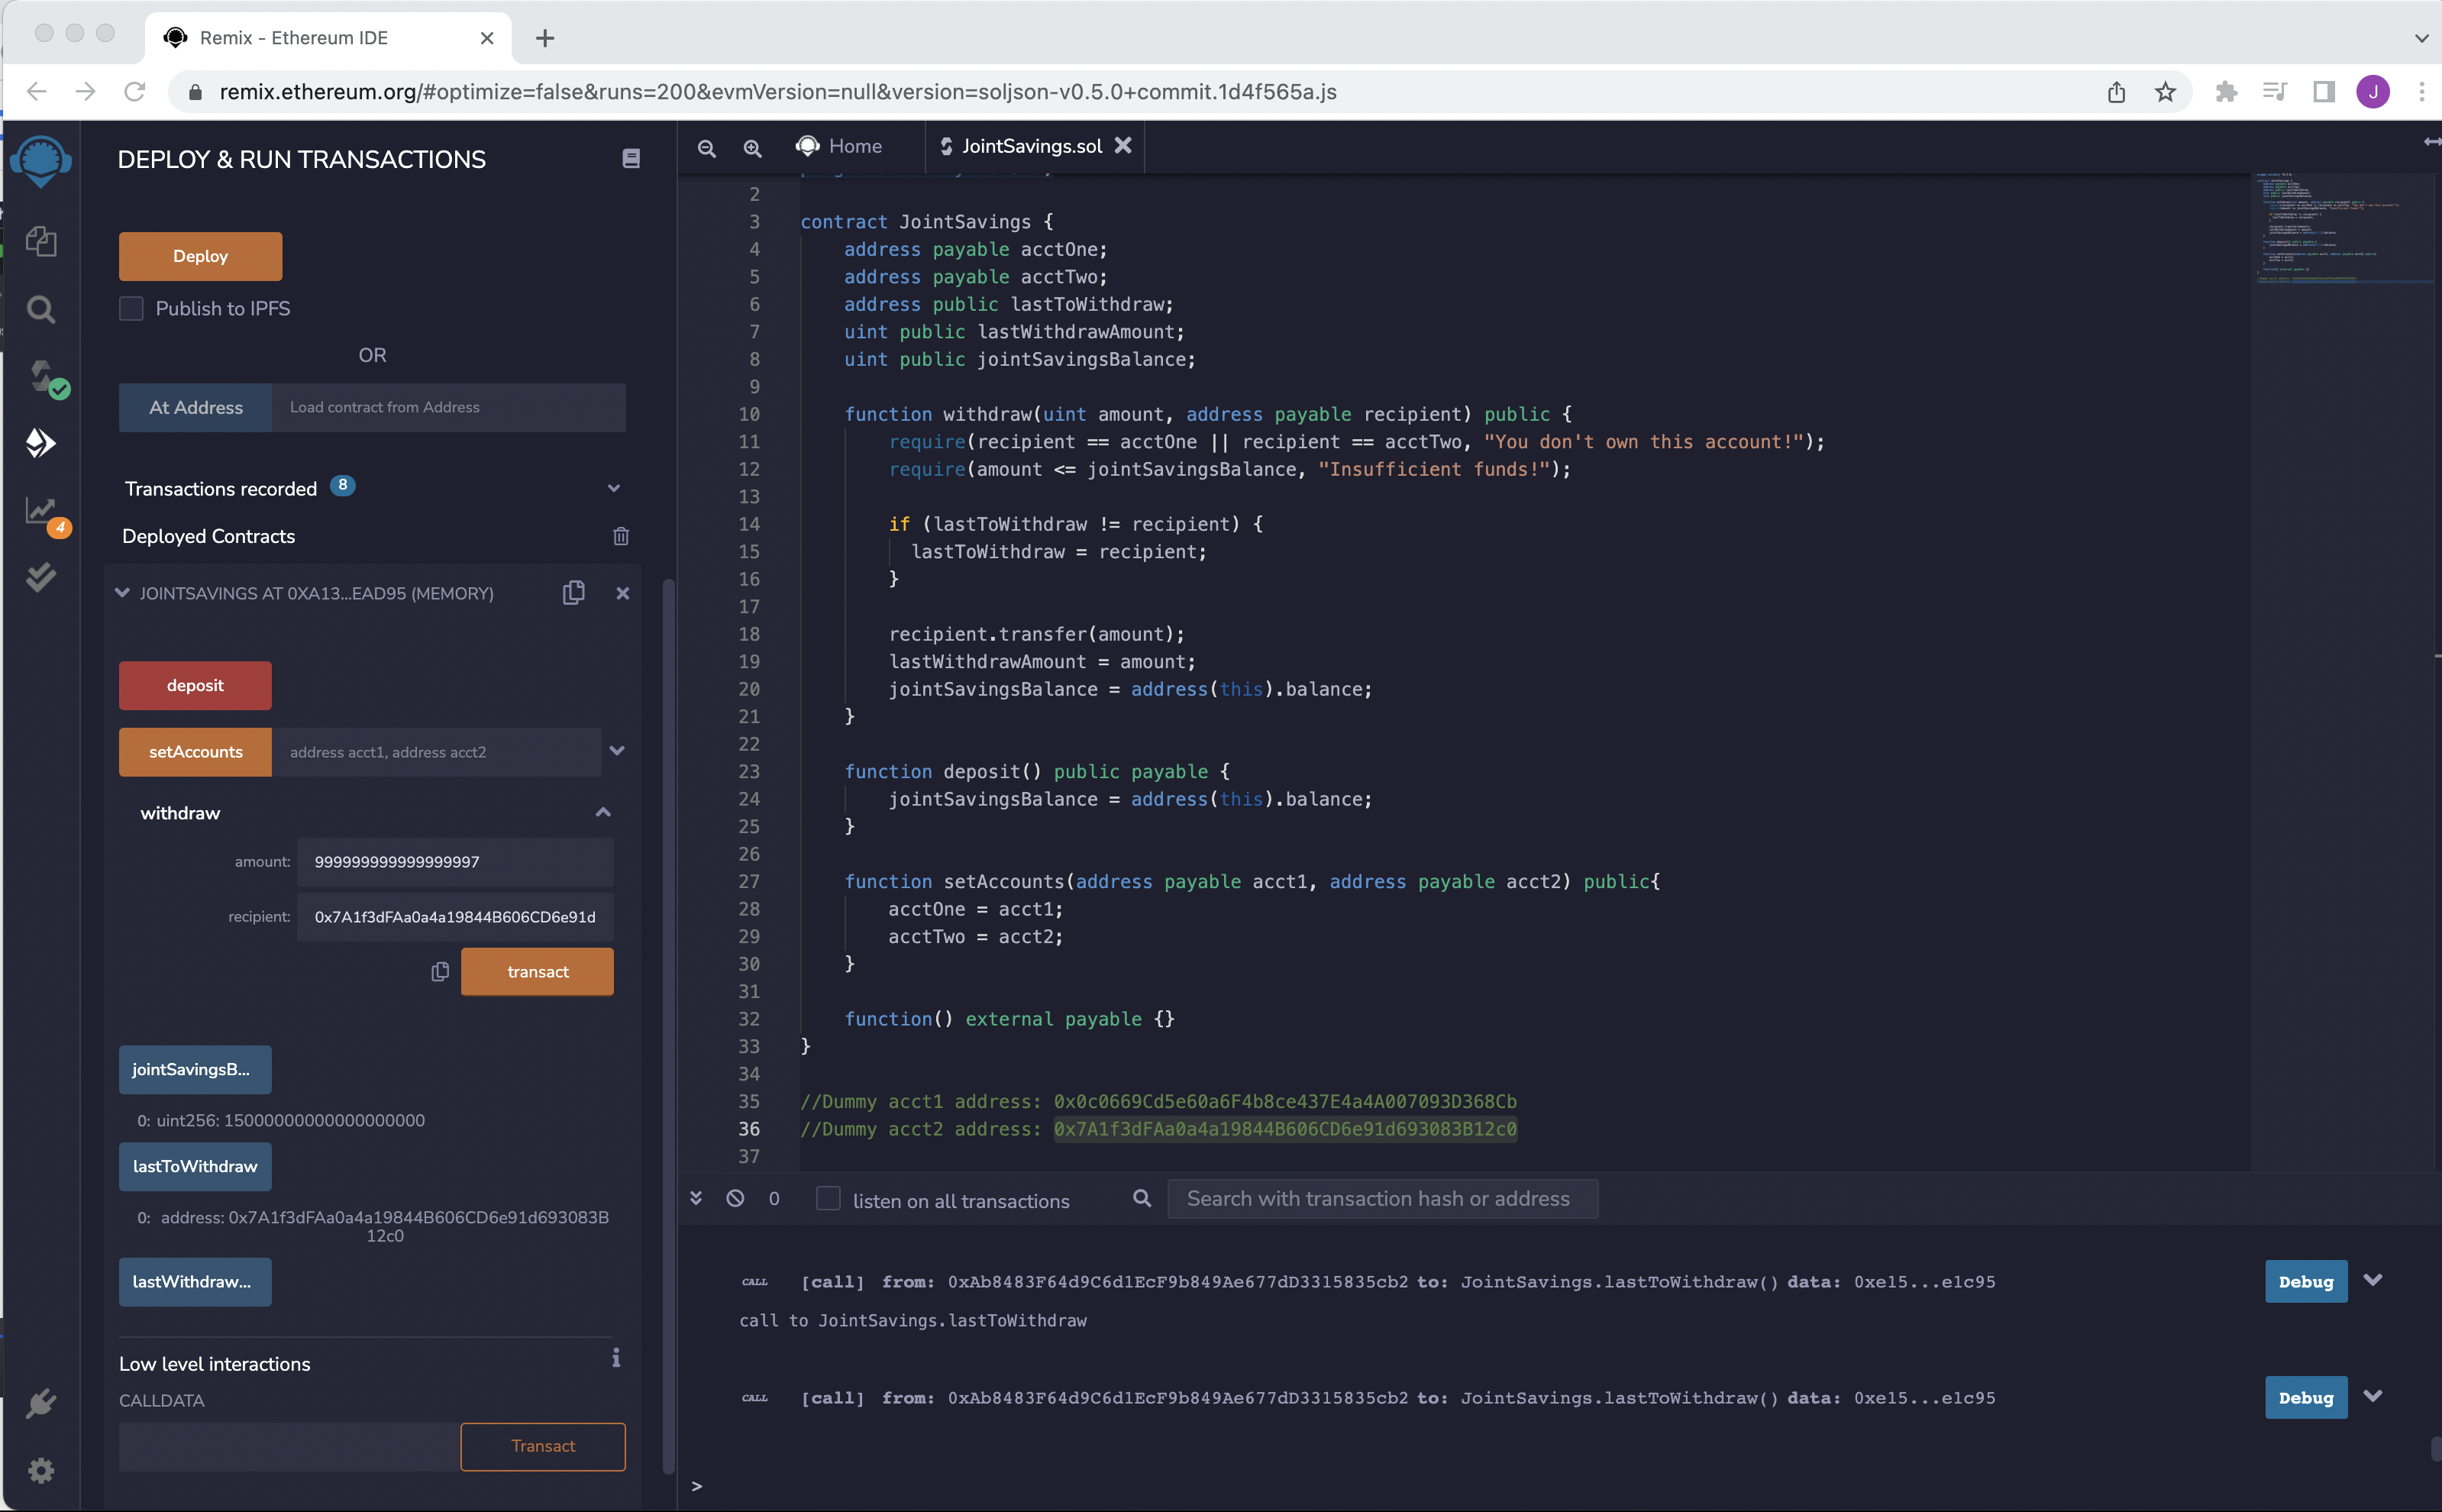Zoom in the editor font
This screenshot has height=1512, width=2442.
pos(753,148)
